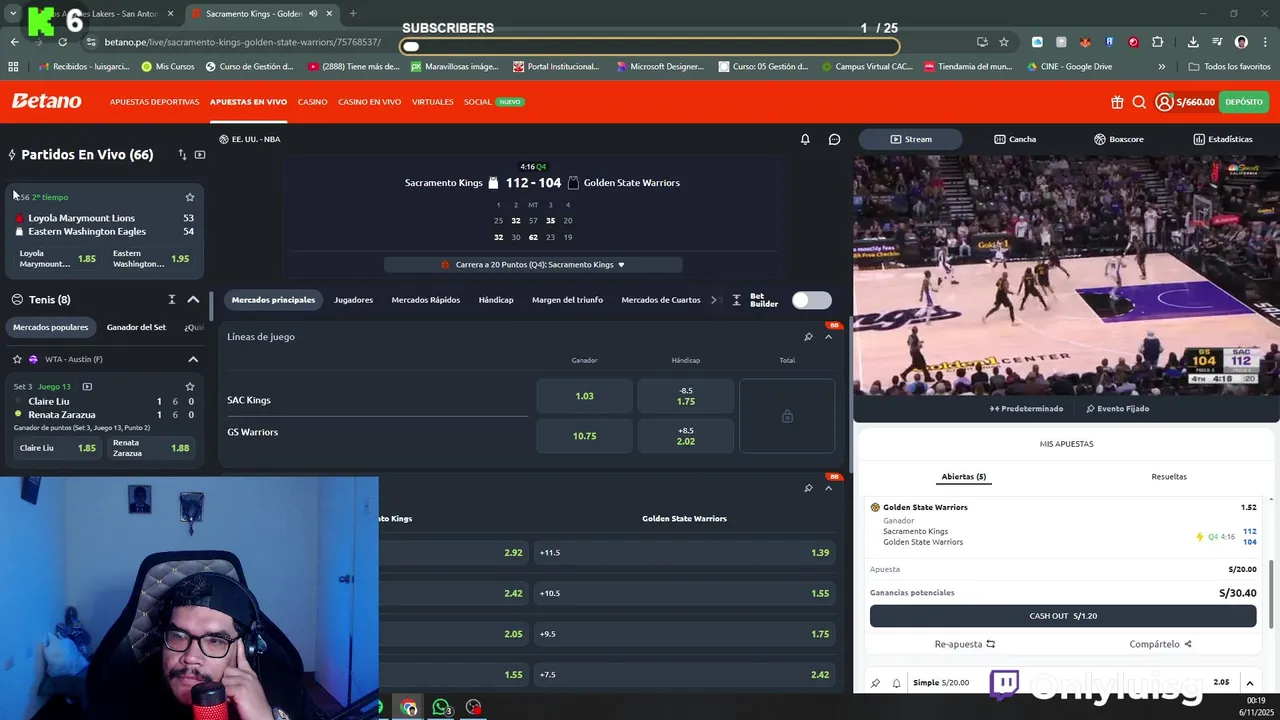Favorite the WTA - Austin league star
The height and width of the screenshot is (720, 1280).
(x=17, y=359)
